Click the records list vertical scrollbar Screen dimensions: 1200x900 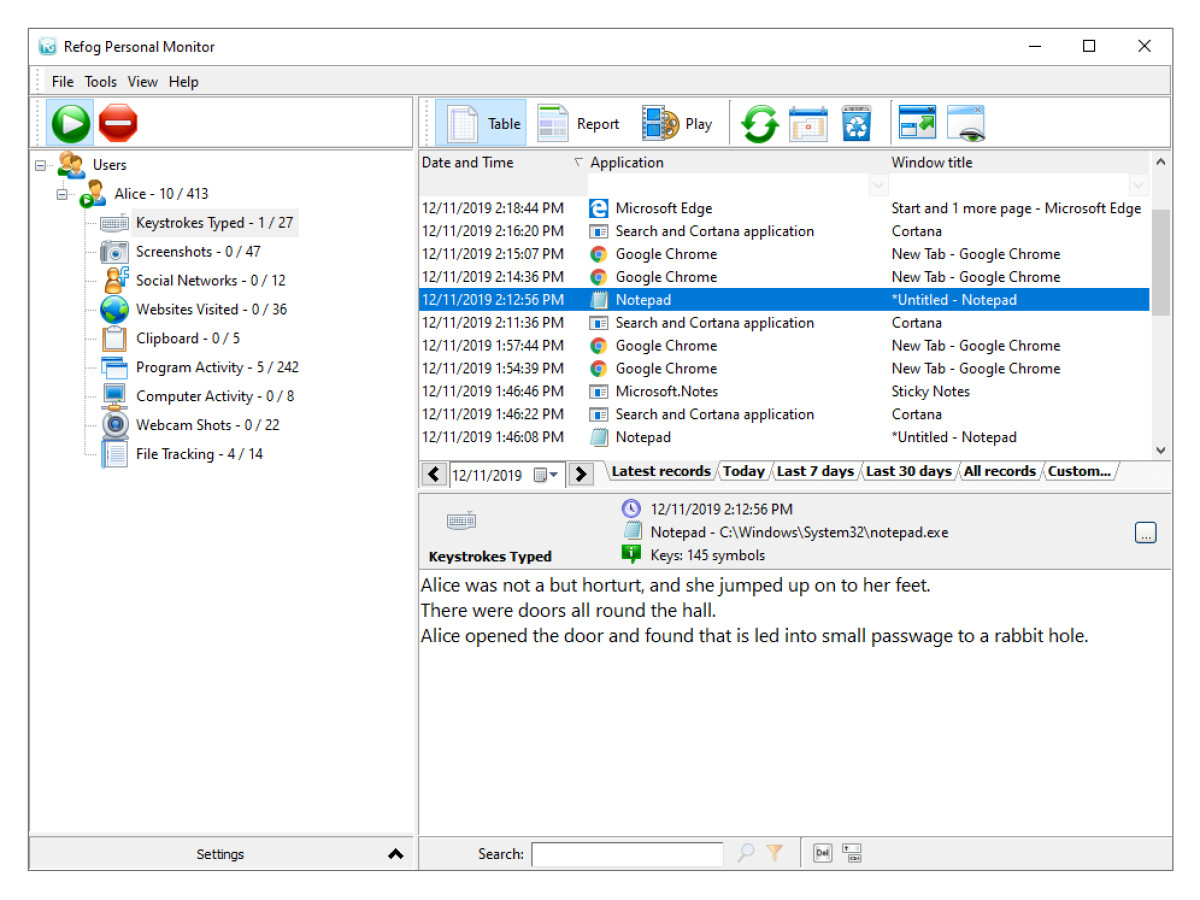(1160, 262)
